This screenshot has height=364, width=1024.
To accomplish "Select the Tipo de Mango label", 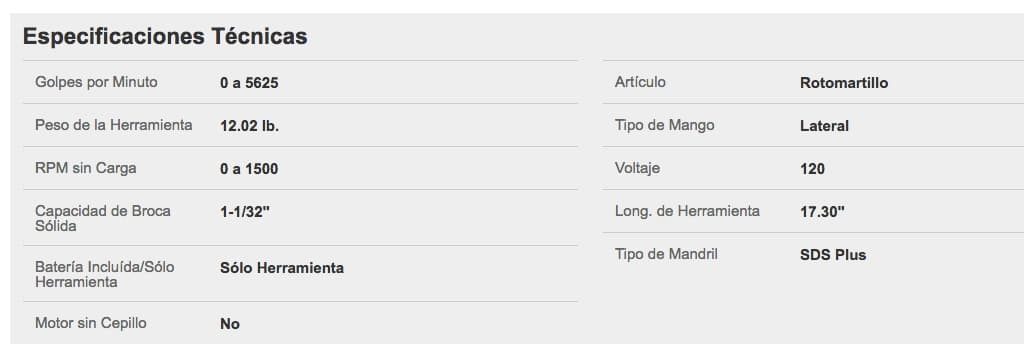I will point(664,125).
